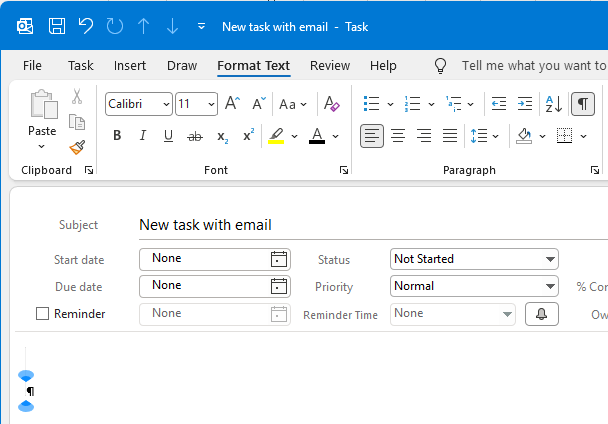
Task: Click the Outlook app icon
Action: coord(25,26)
